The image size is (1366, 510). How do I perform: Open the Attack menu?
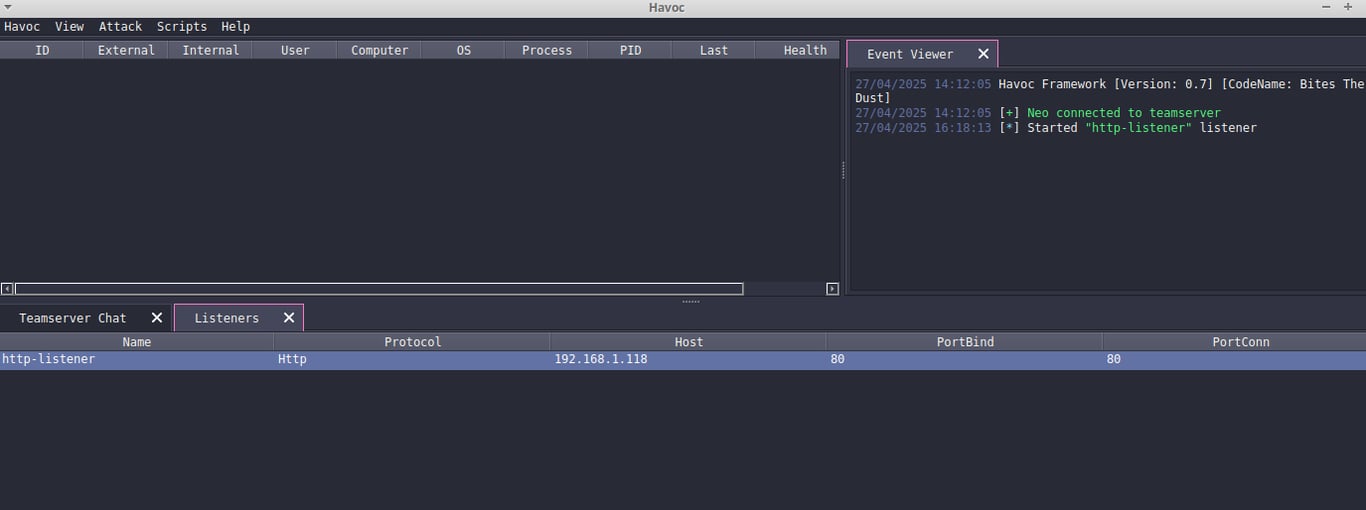(x=120, y=27)
